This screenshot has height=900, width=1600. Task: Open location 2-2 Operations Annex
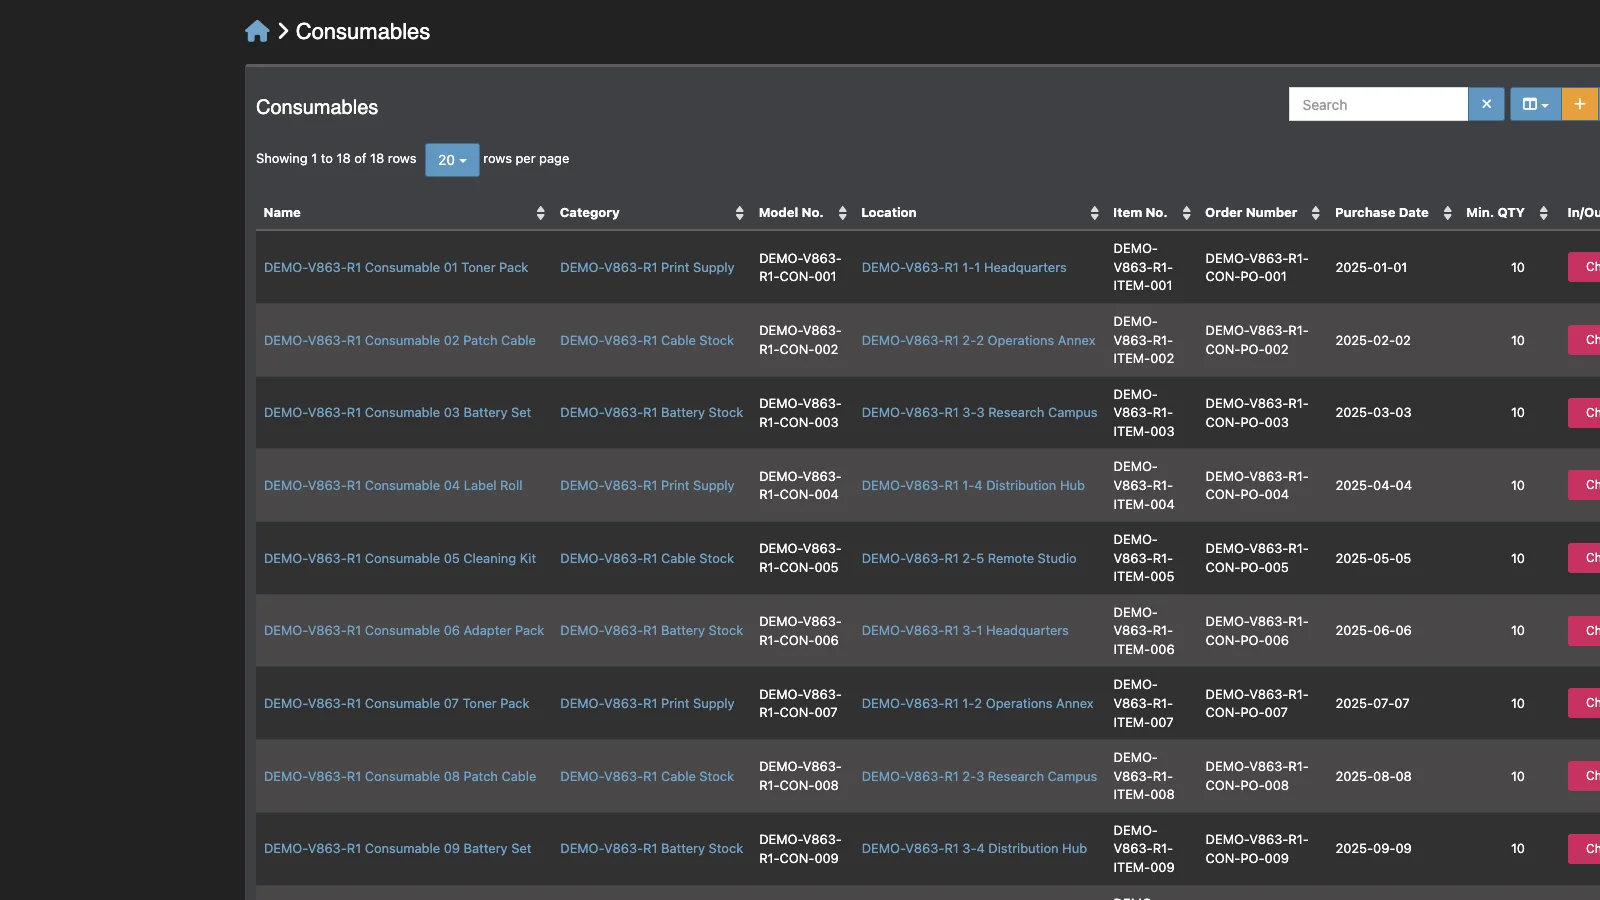tap(978, 340)
